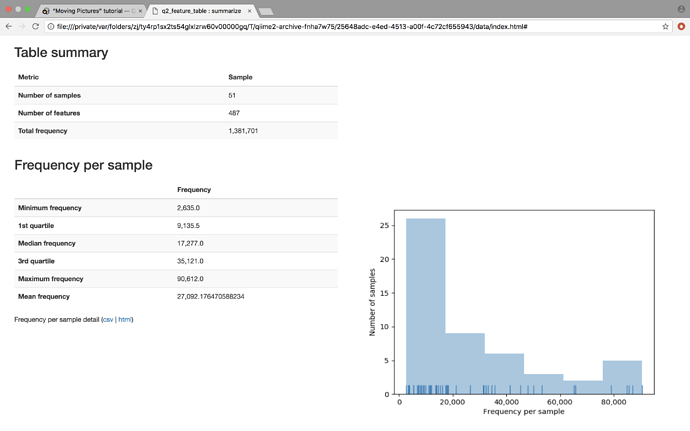
Task: Download frequency per sample detail as csv
Action: (x=108, y=320)
